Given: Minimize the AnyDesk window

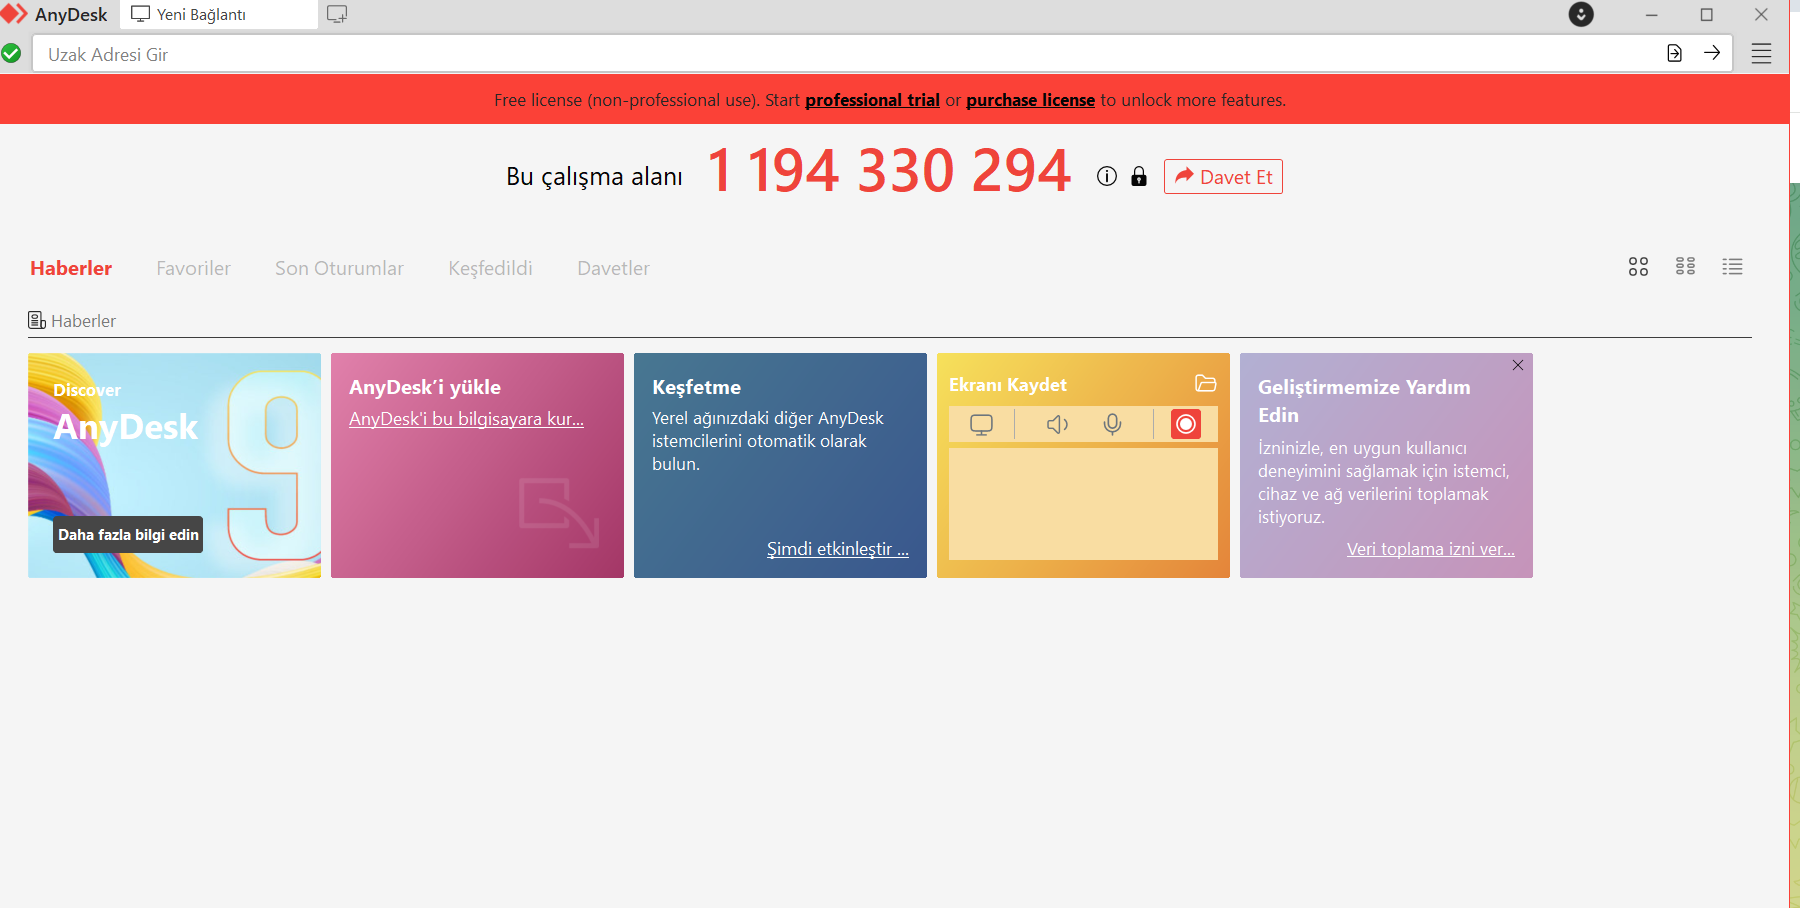Looking at the screenshot, I should tap(1651, 15).
